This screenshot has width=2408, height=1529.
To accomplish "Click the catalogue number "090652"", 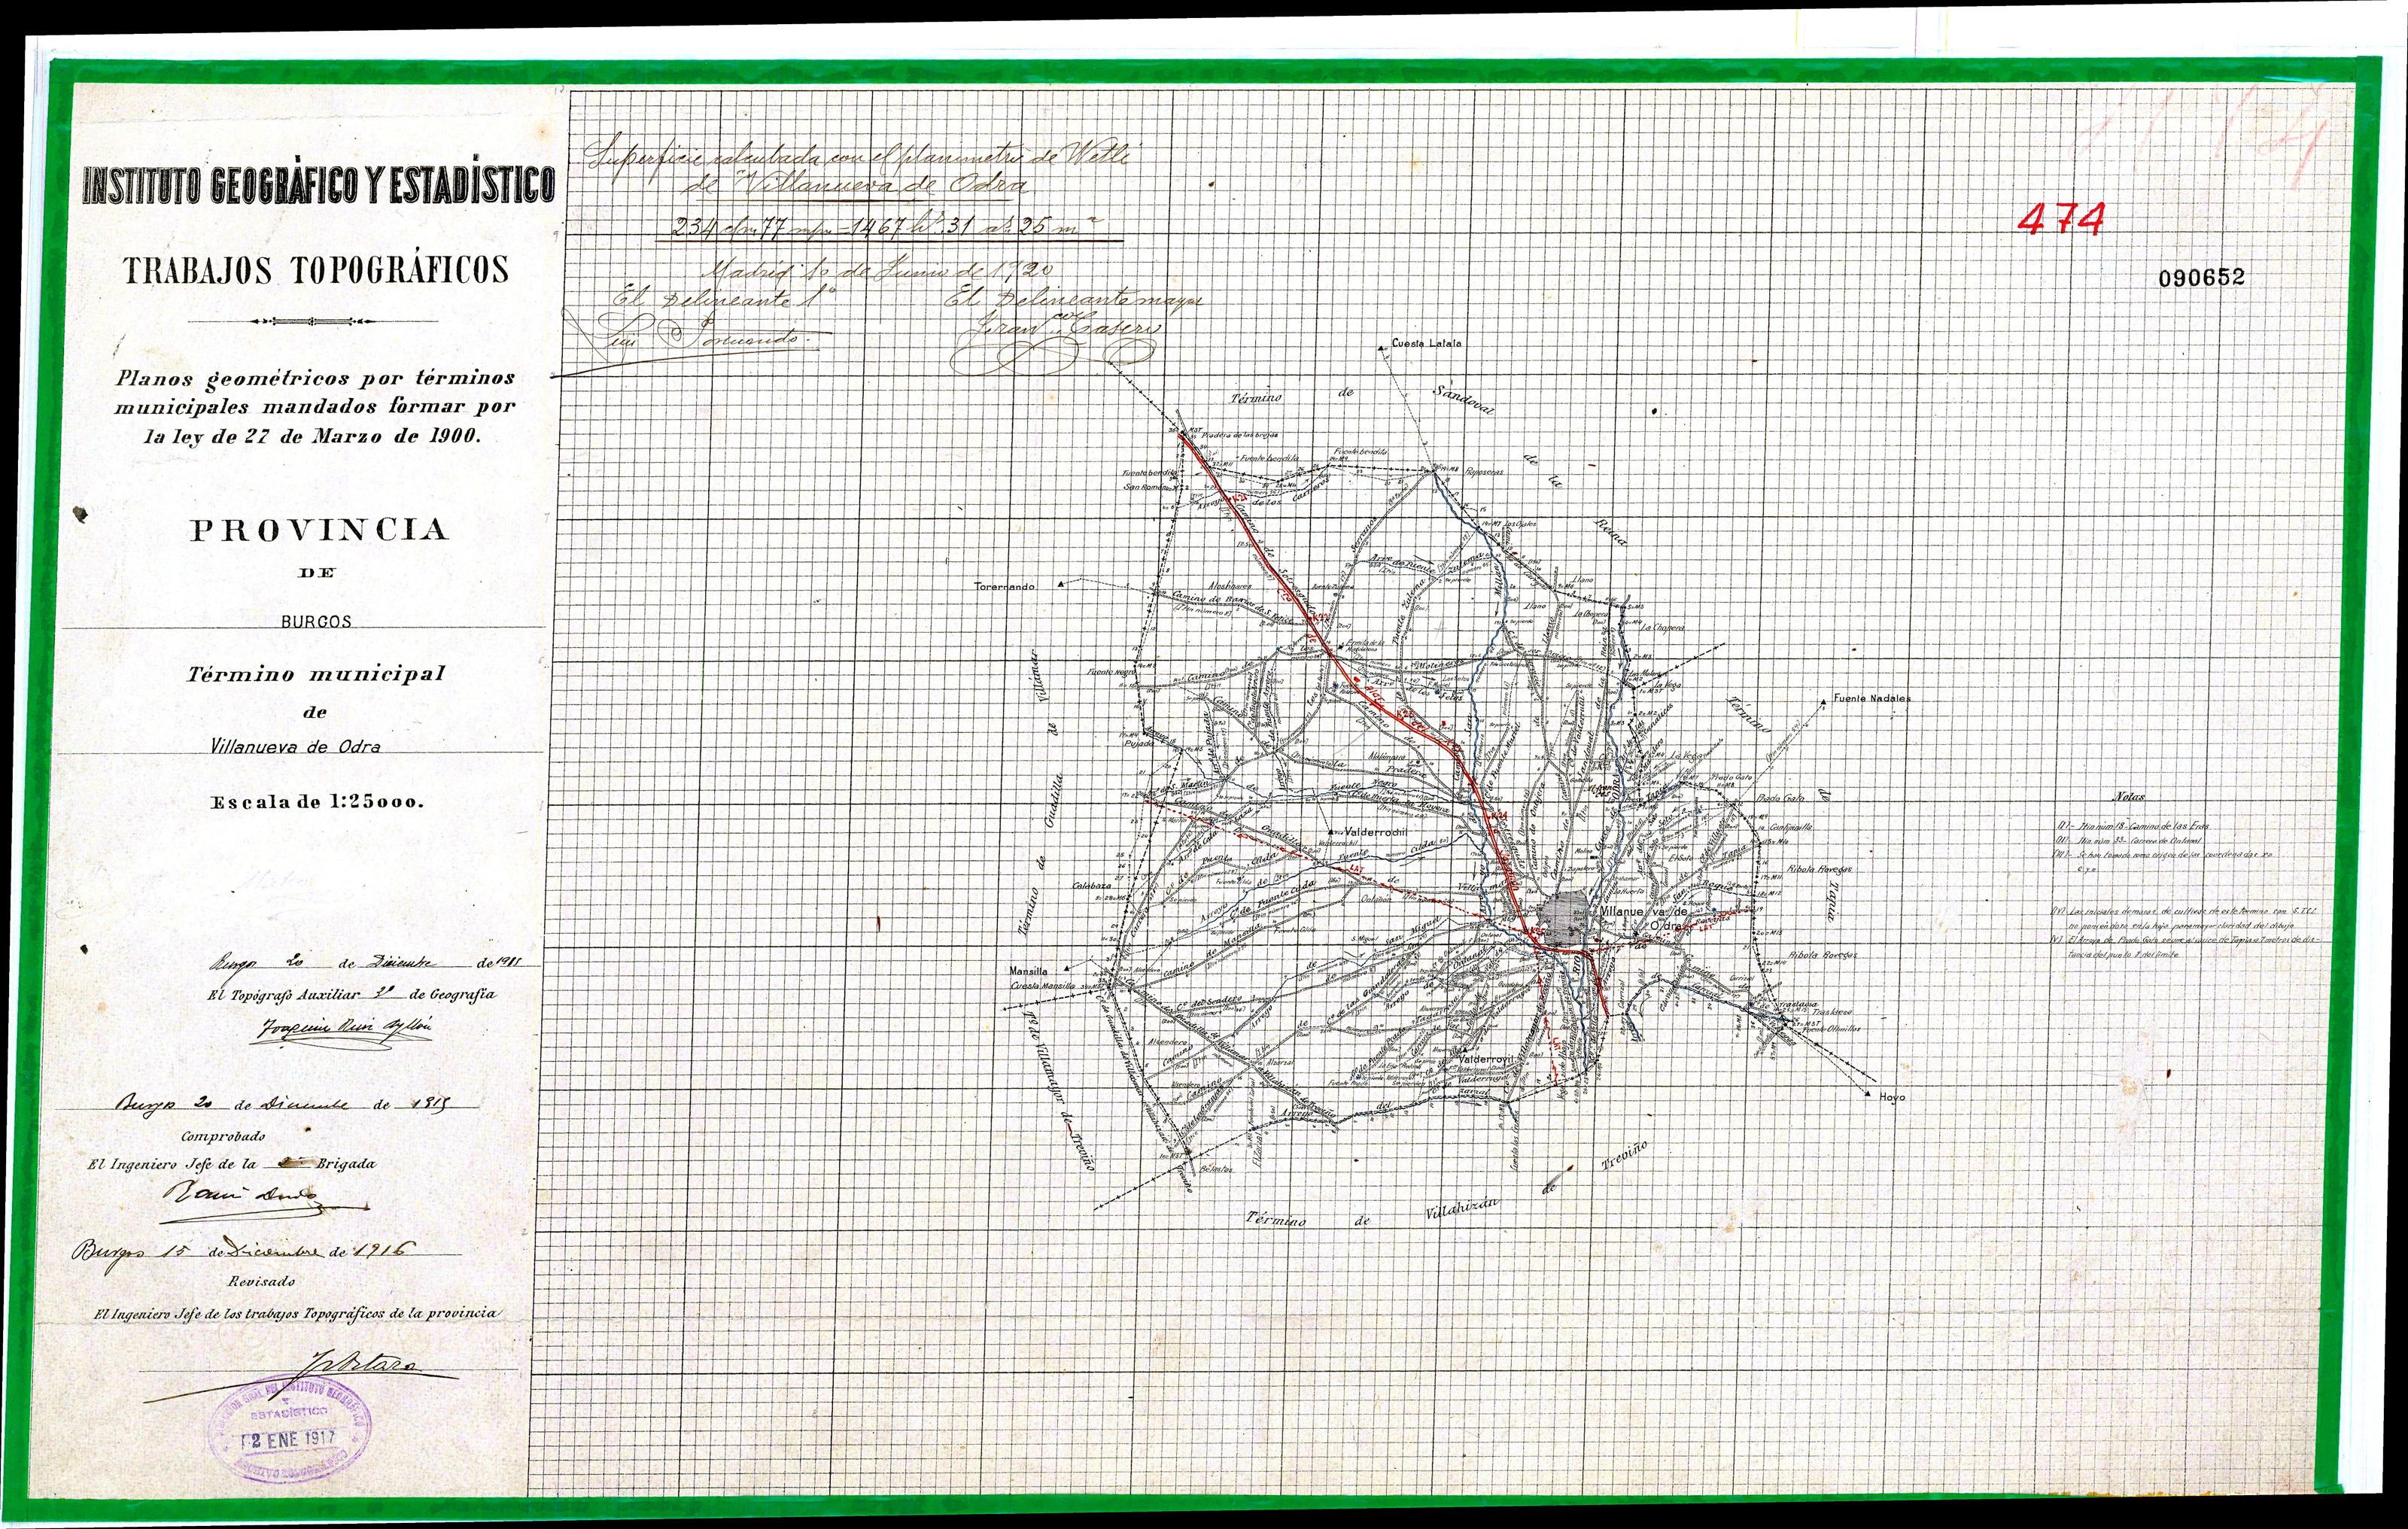I will point(2201,278).
